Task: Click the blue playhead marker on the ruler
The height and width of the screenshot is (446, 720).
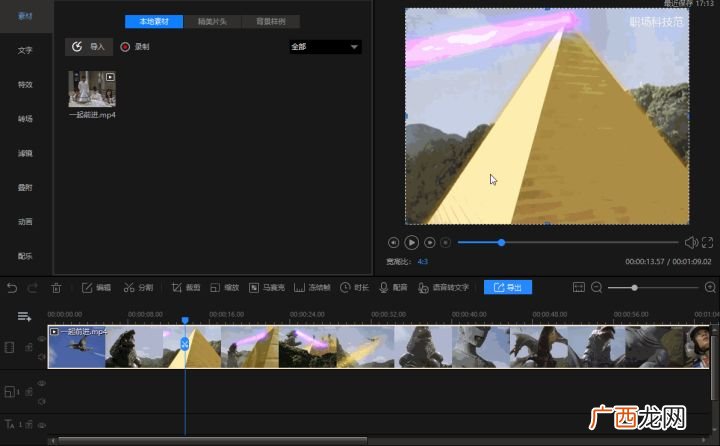Action: point(185,320)
